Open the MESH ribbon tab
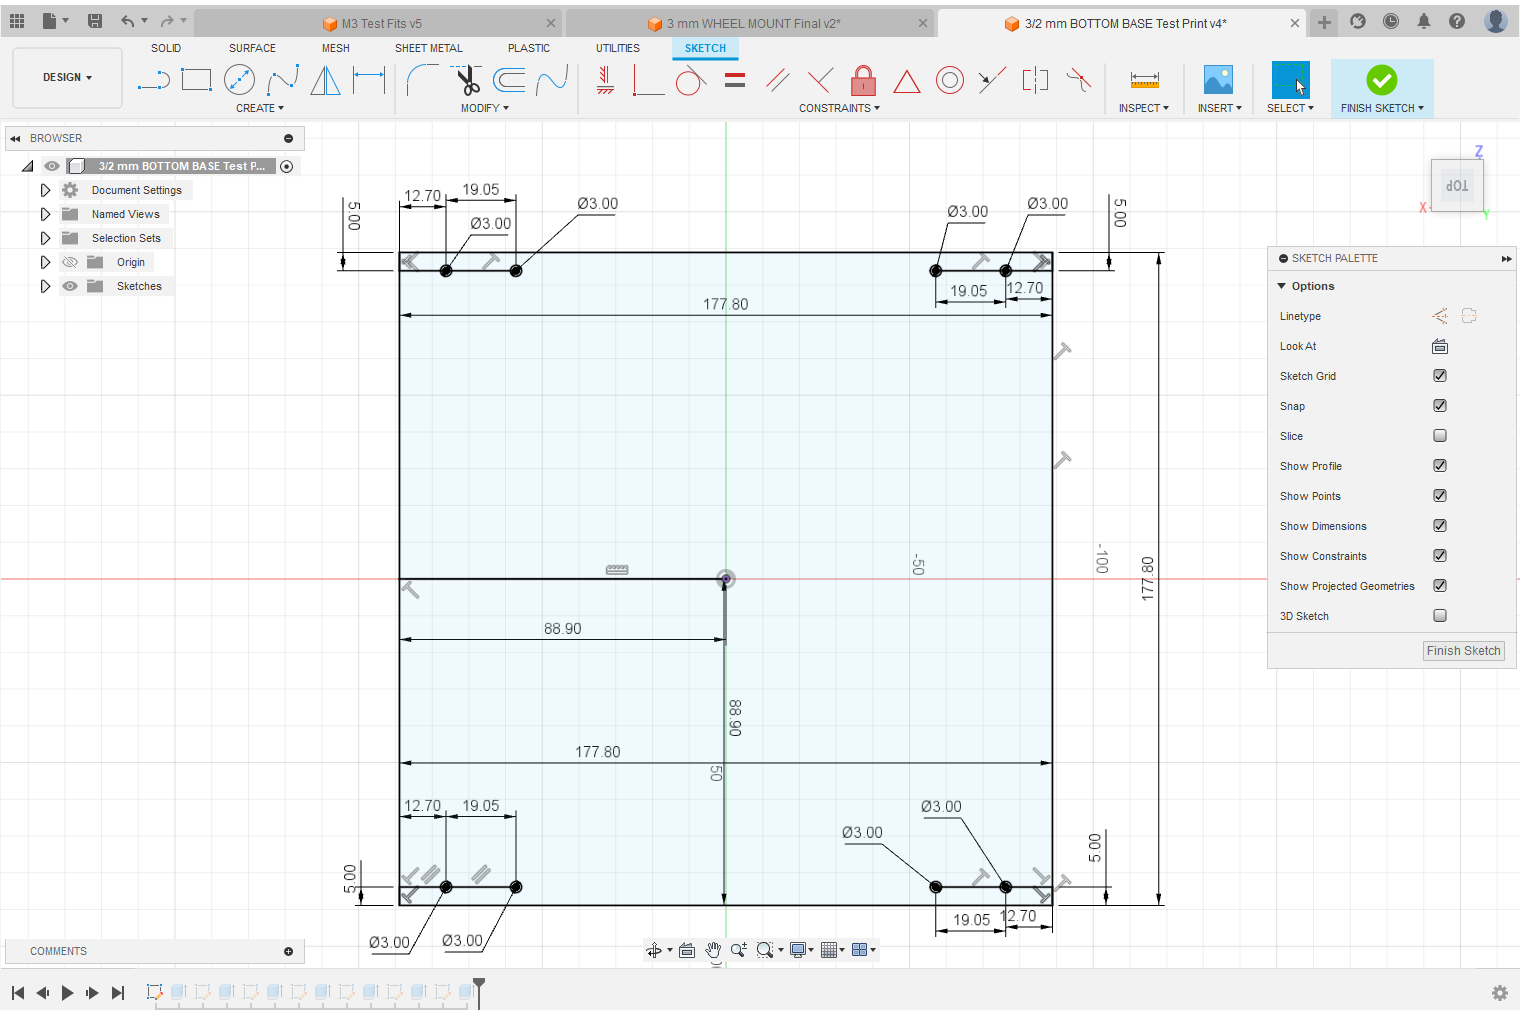Viewport: 1520px width, 1010px height. click(336, 48)
